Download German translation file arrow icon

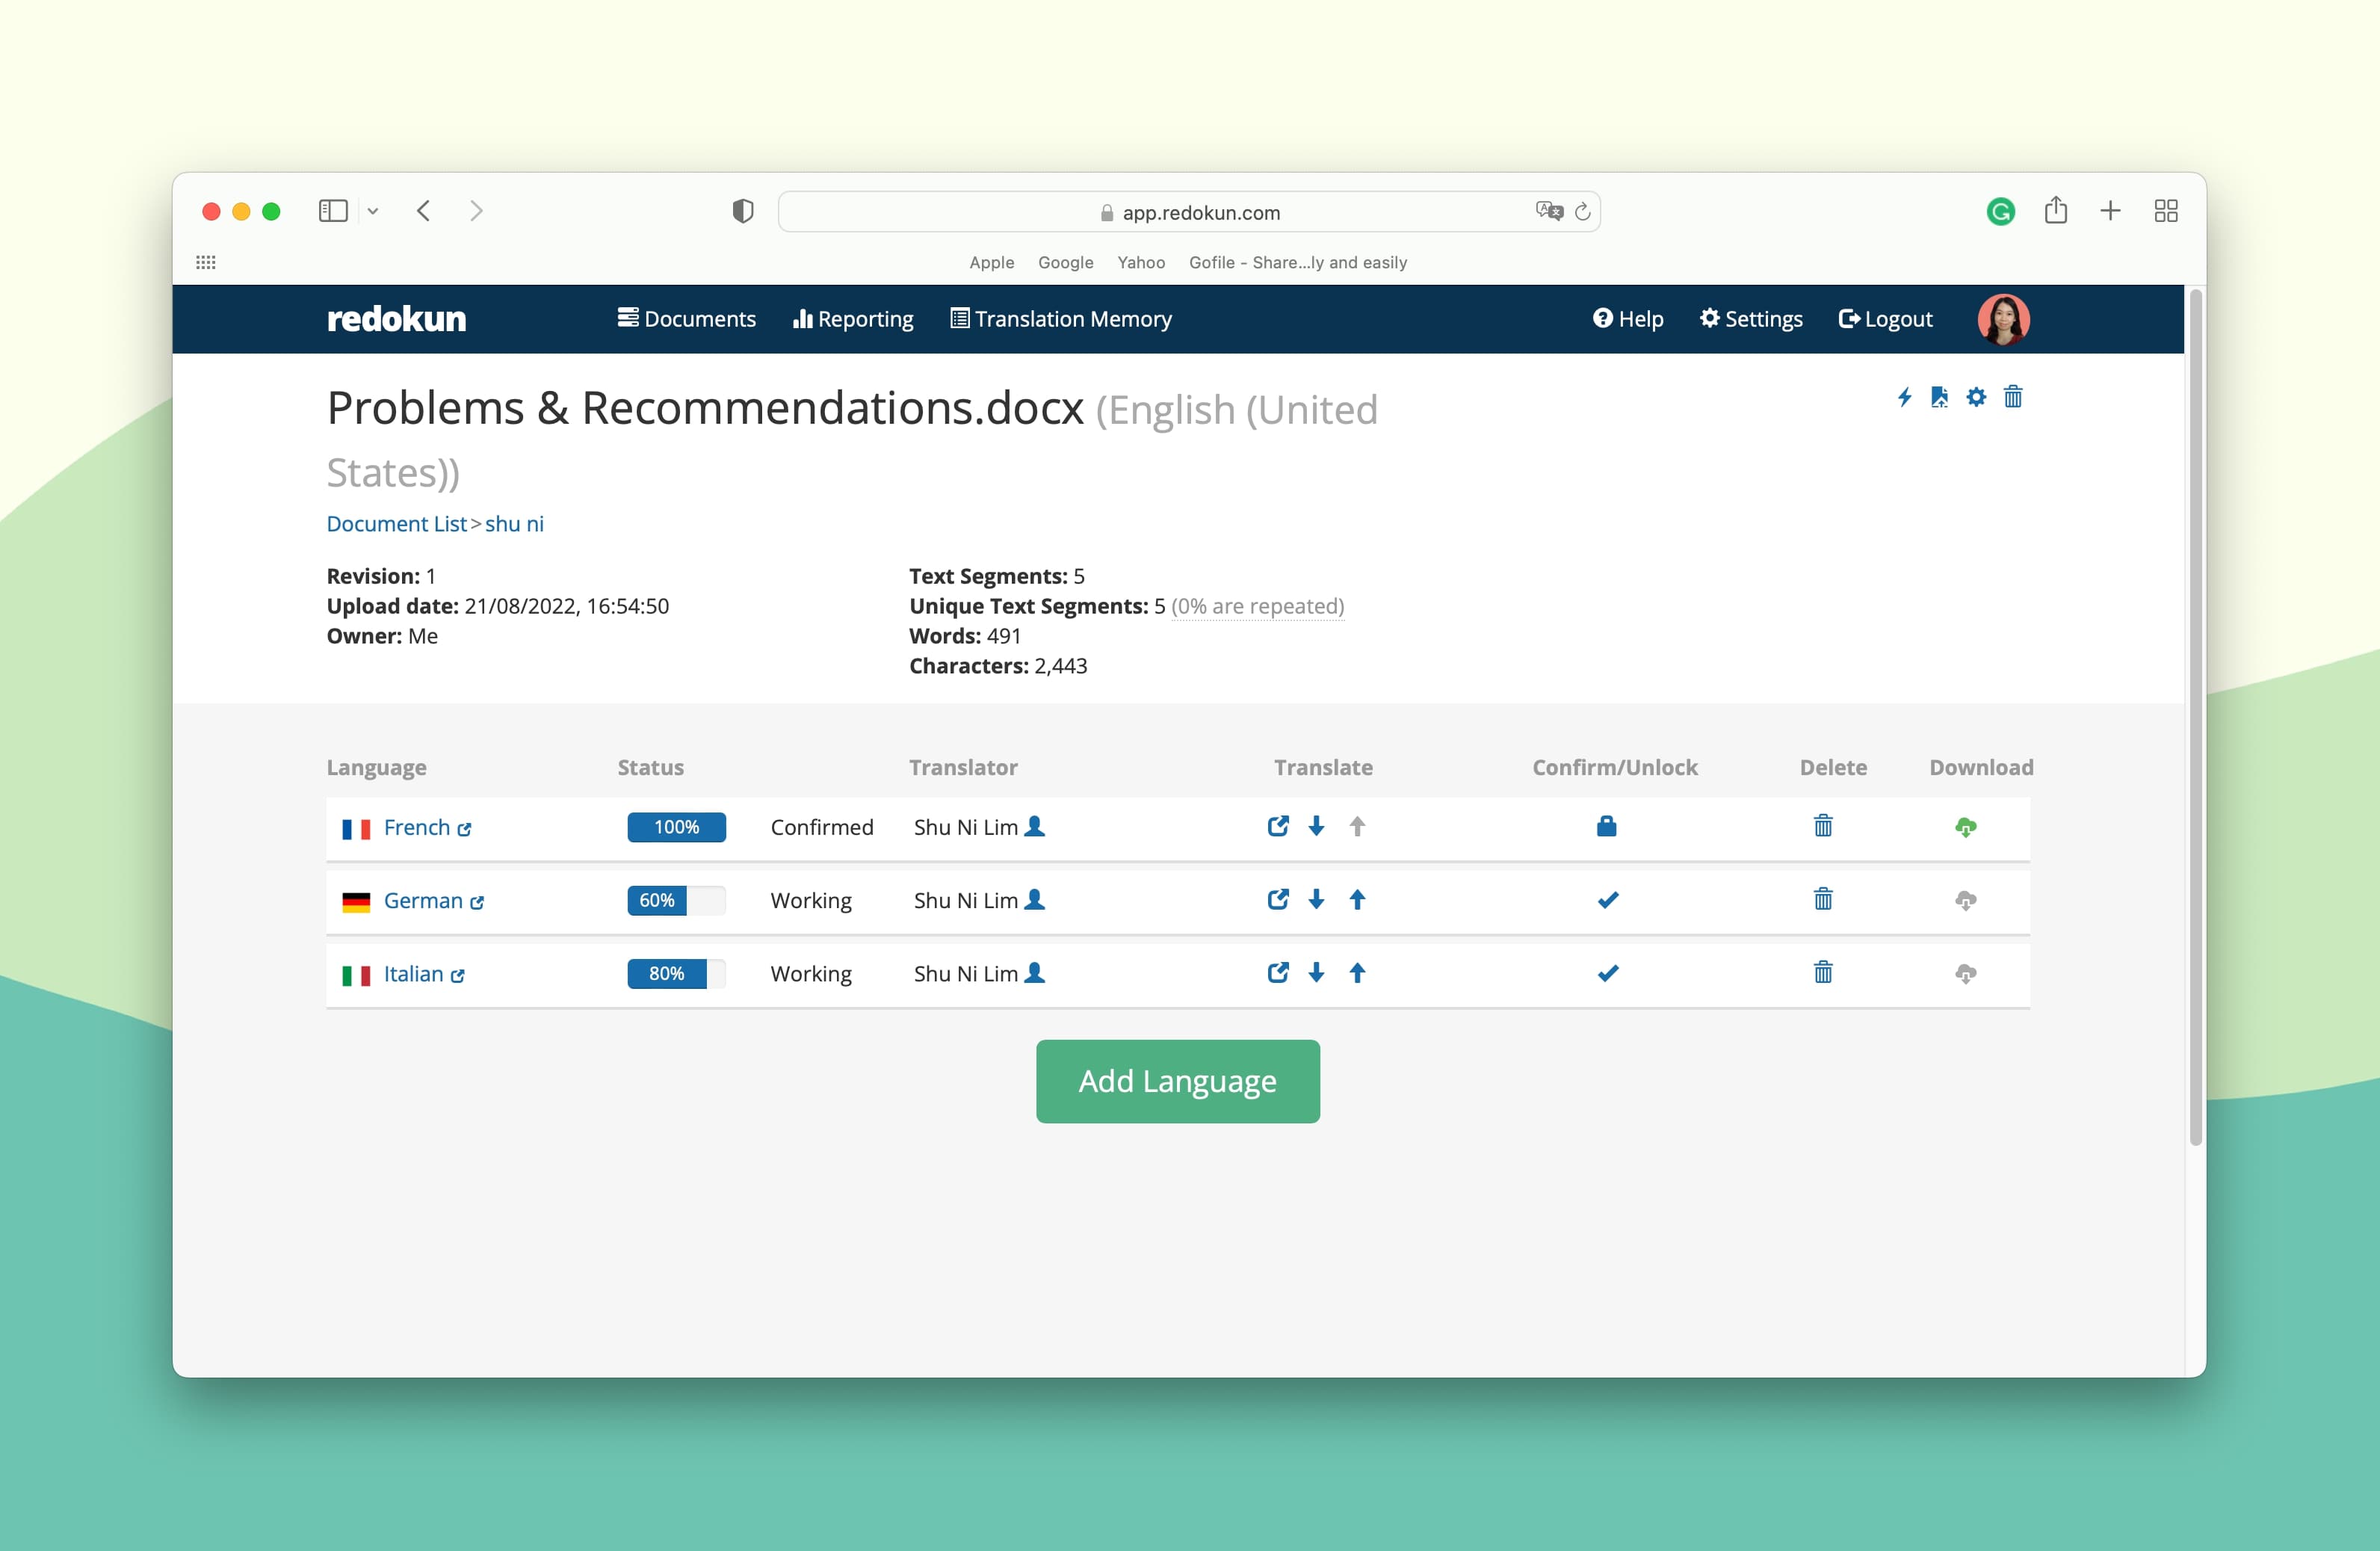click(1316, 899)
